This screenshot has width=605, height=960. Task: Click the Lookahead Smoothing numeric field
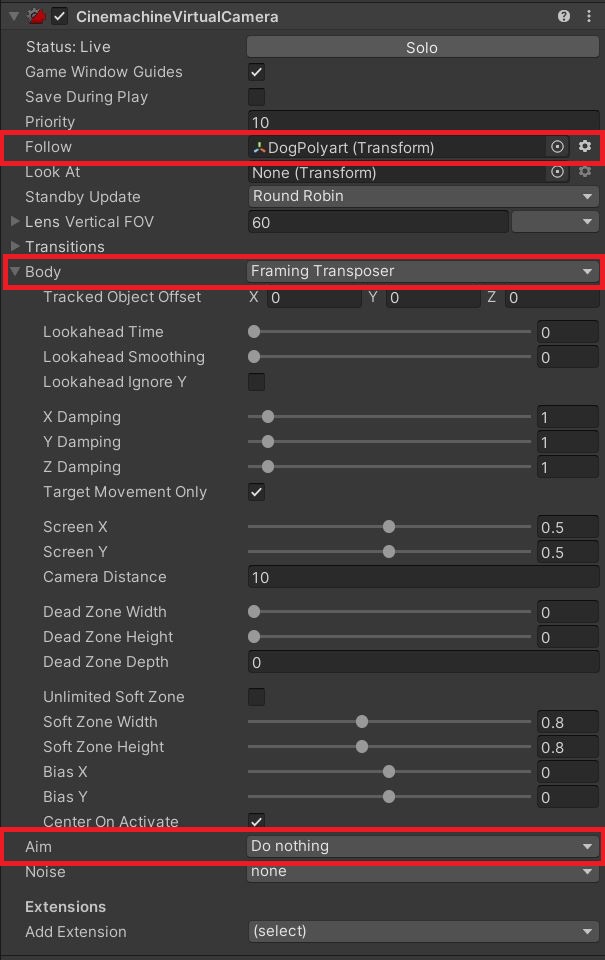coord(568,357)
